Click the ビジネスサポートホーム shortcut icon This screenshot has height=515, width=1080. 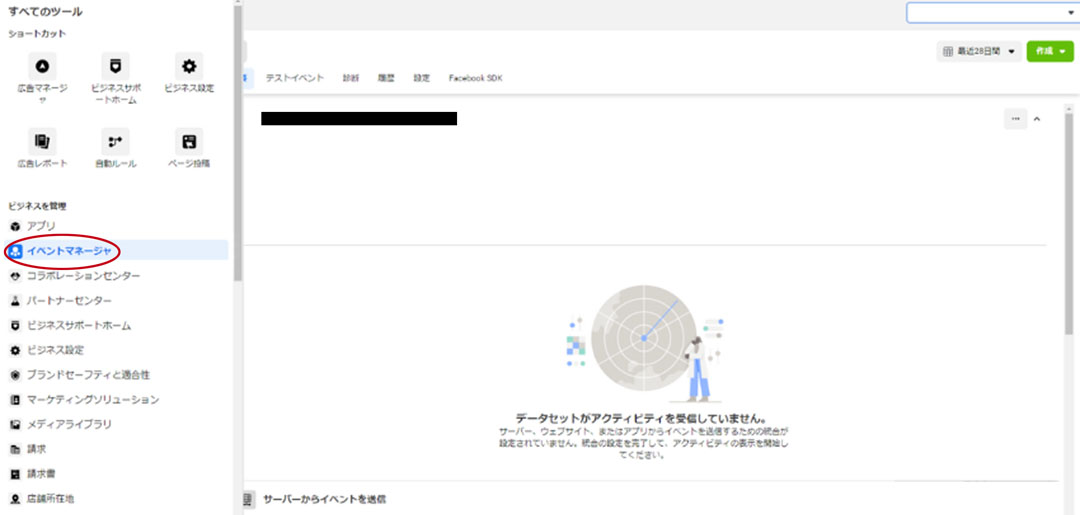(115, 67)
